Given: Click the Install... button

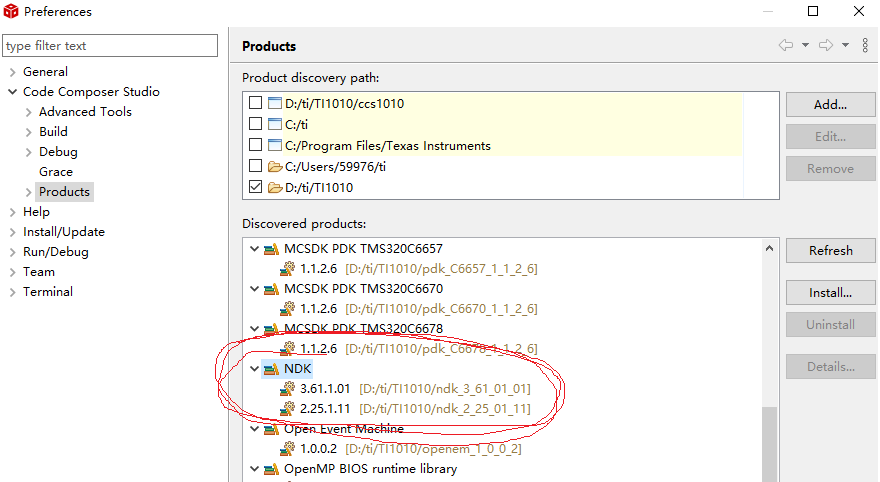Looking at the screenshot, I should tap(831, 292).
